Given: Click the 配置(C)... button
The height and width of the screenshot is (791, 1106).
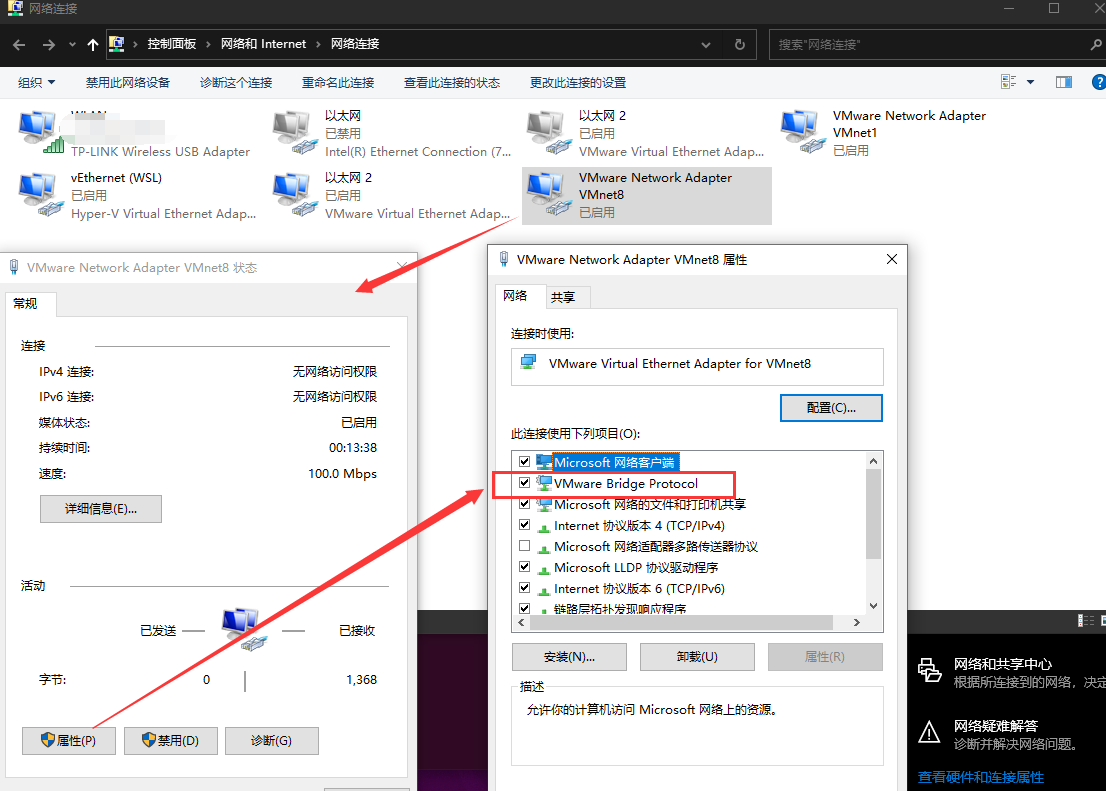Looking at the screenshot, I should [x=831, y=408].
